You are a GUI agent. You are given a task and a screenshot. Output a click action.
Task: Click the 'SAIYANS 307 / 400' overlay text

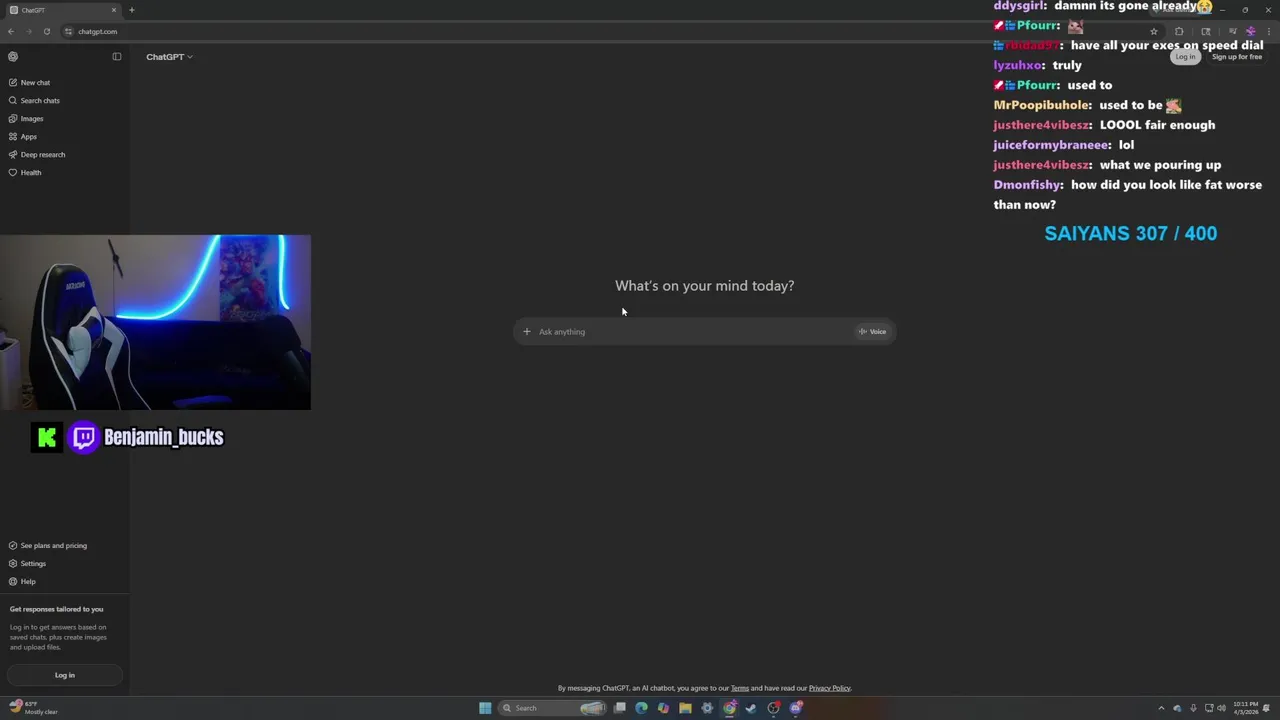point(1130,233)
